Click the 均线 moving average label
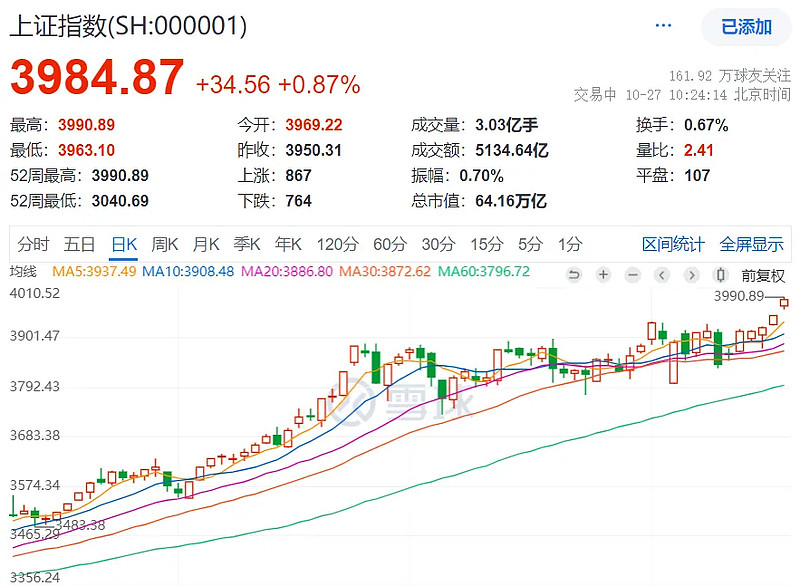Screen dimensions: 800x586 coord(23,271)
